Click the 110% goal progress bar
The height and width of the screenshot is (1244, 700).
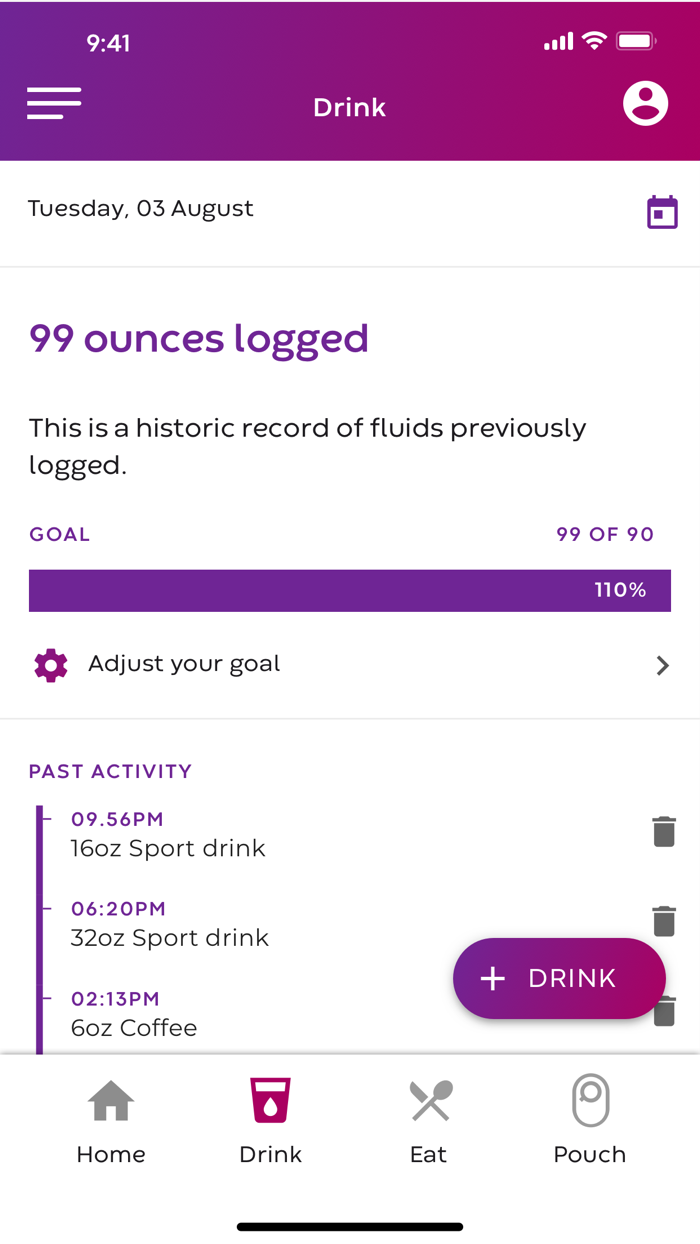tap(350, 590)
